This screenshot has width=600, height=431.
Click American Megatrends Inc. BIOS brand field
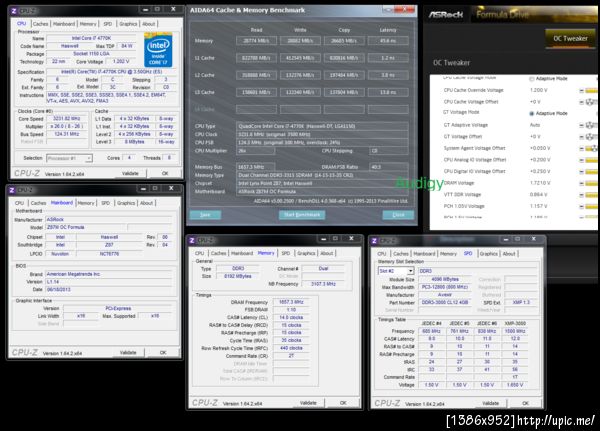[109, 274]
